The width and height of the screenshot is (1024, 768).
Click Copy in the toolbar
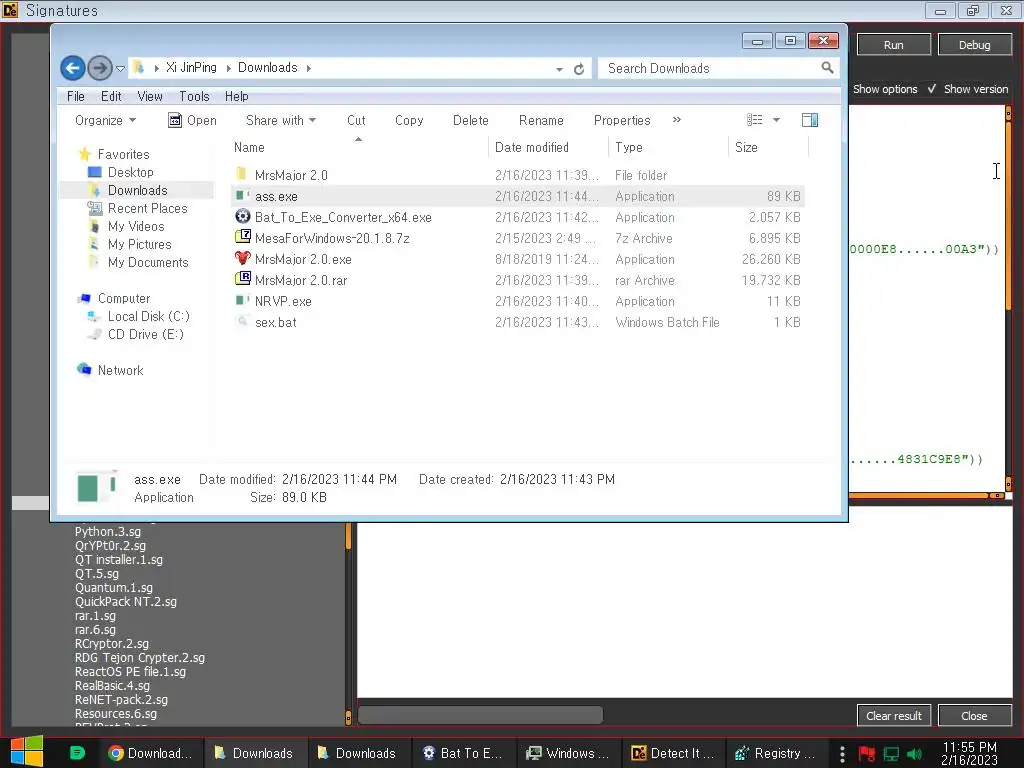(x=409, y=120)
